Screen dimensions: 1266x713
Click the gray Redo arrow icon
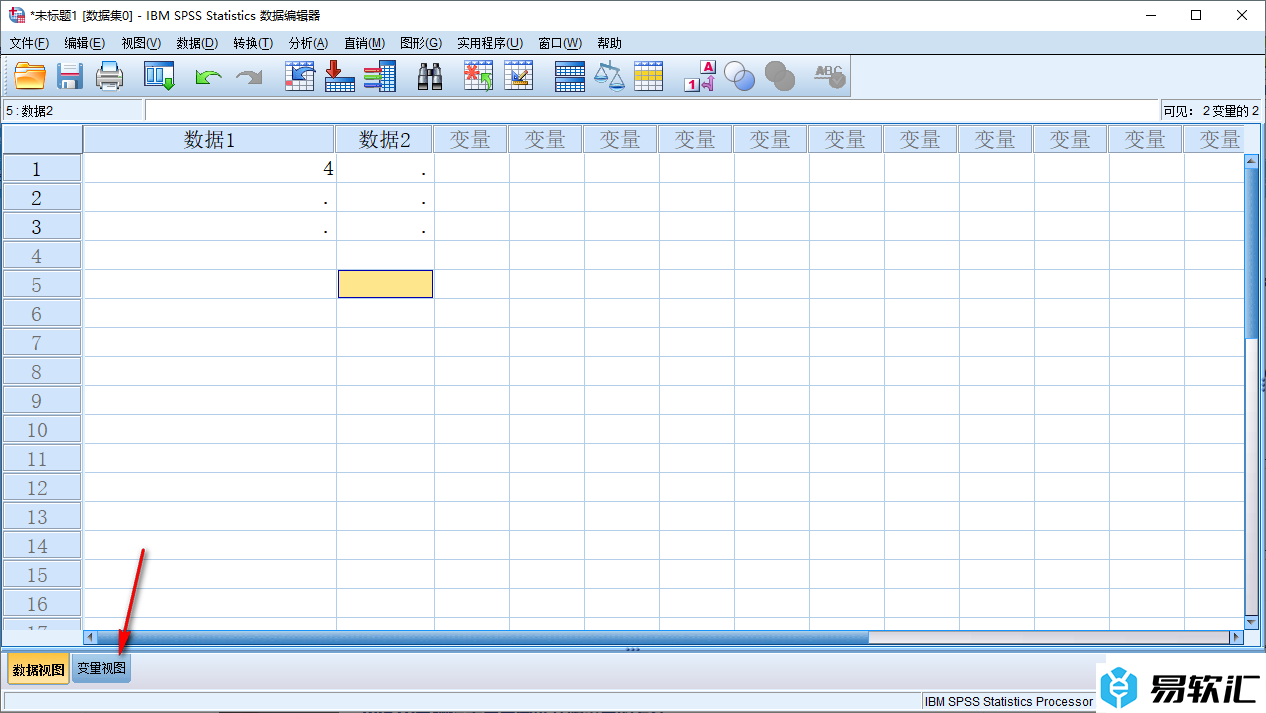click(x=248, y=76)
